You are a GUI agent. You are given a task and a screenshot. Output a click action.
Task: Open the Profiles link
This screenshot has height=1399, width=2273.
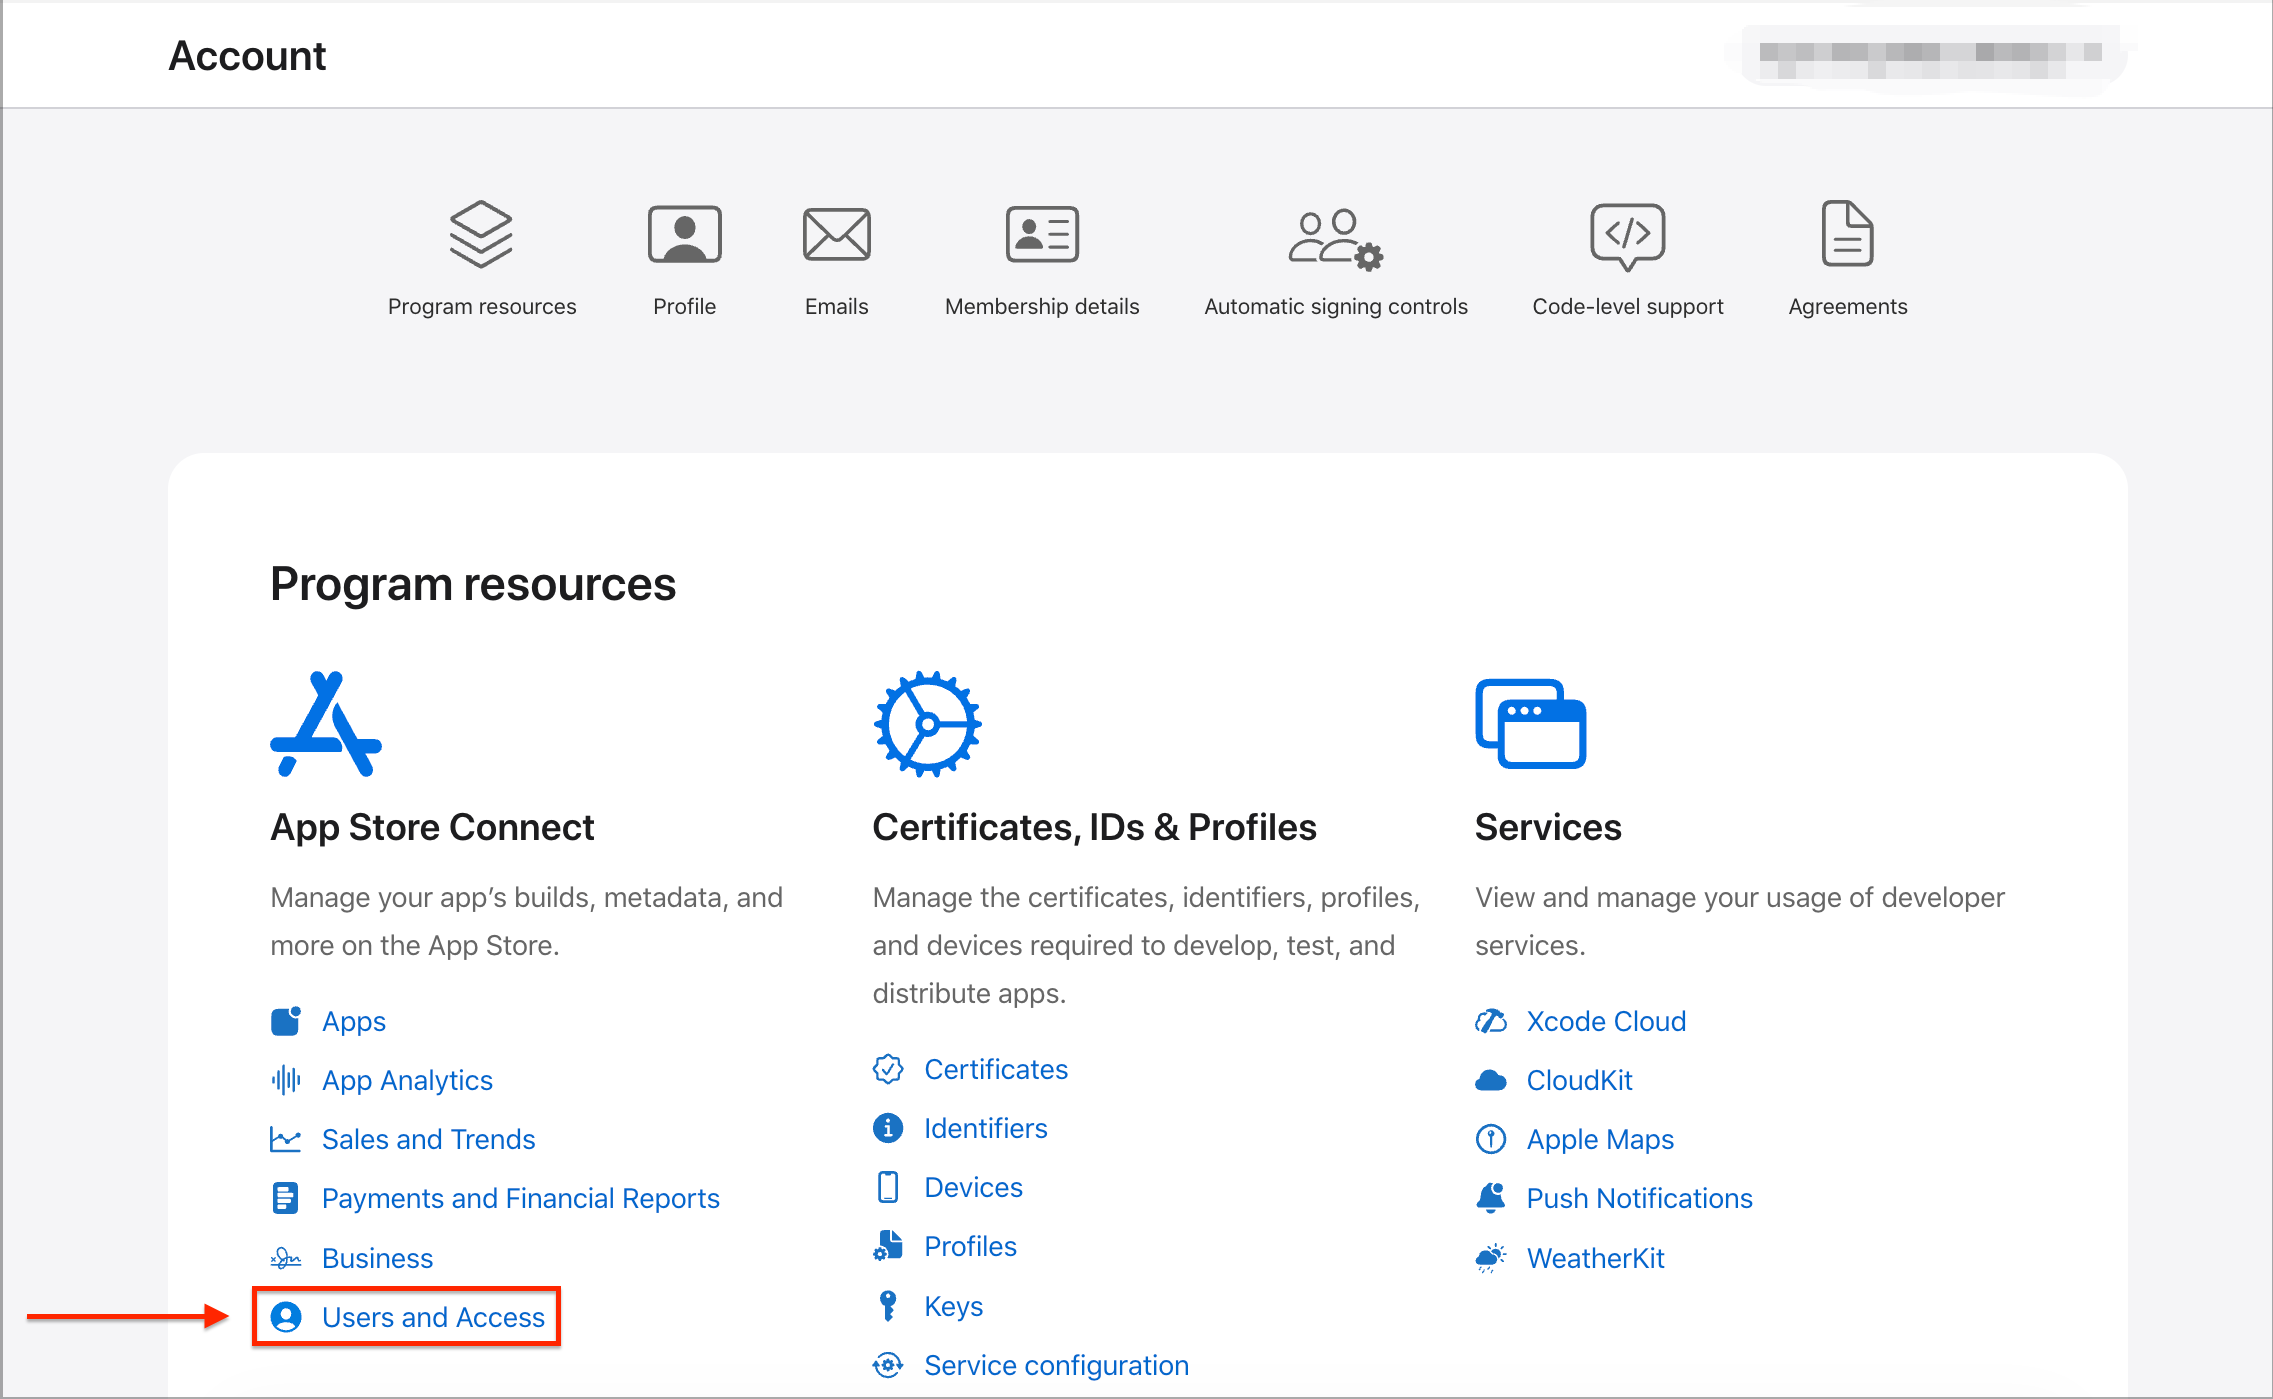(x=971, y=1246)
